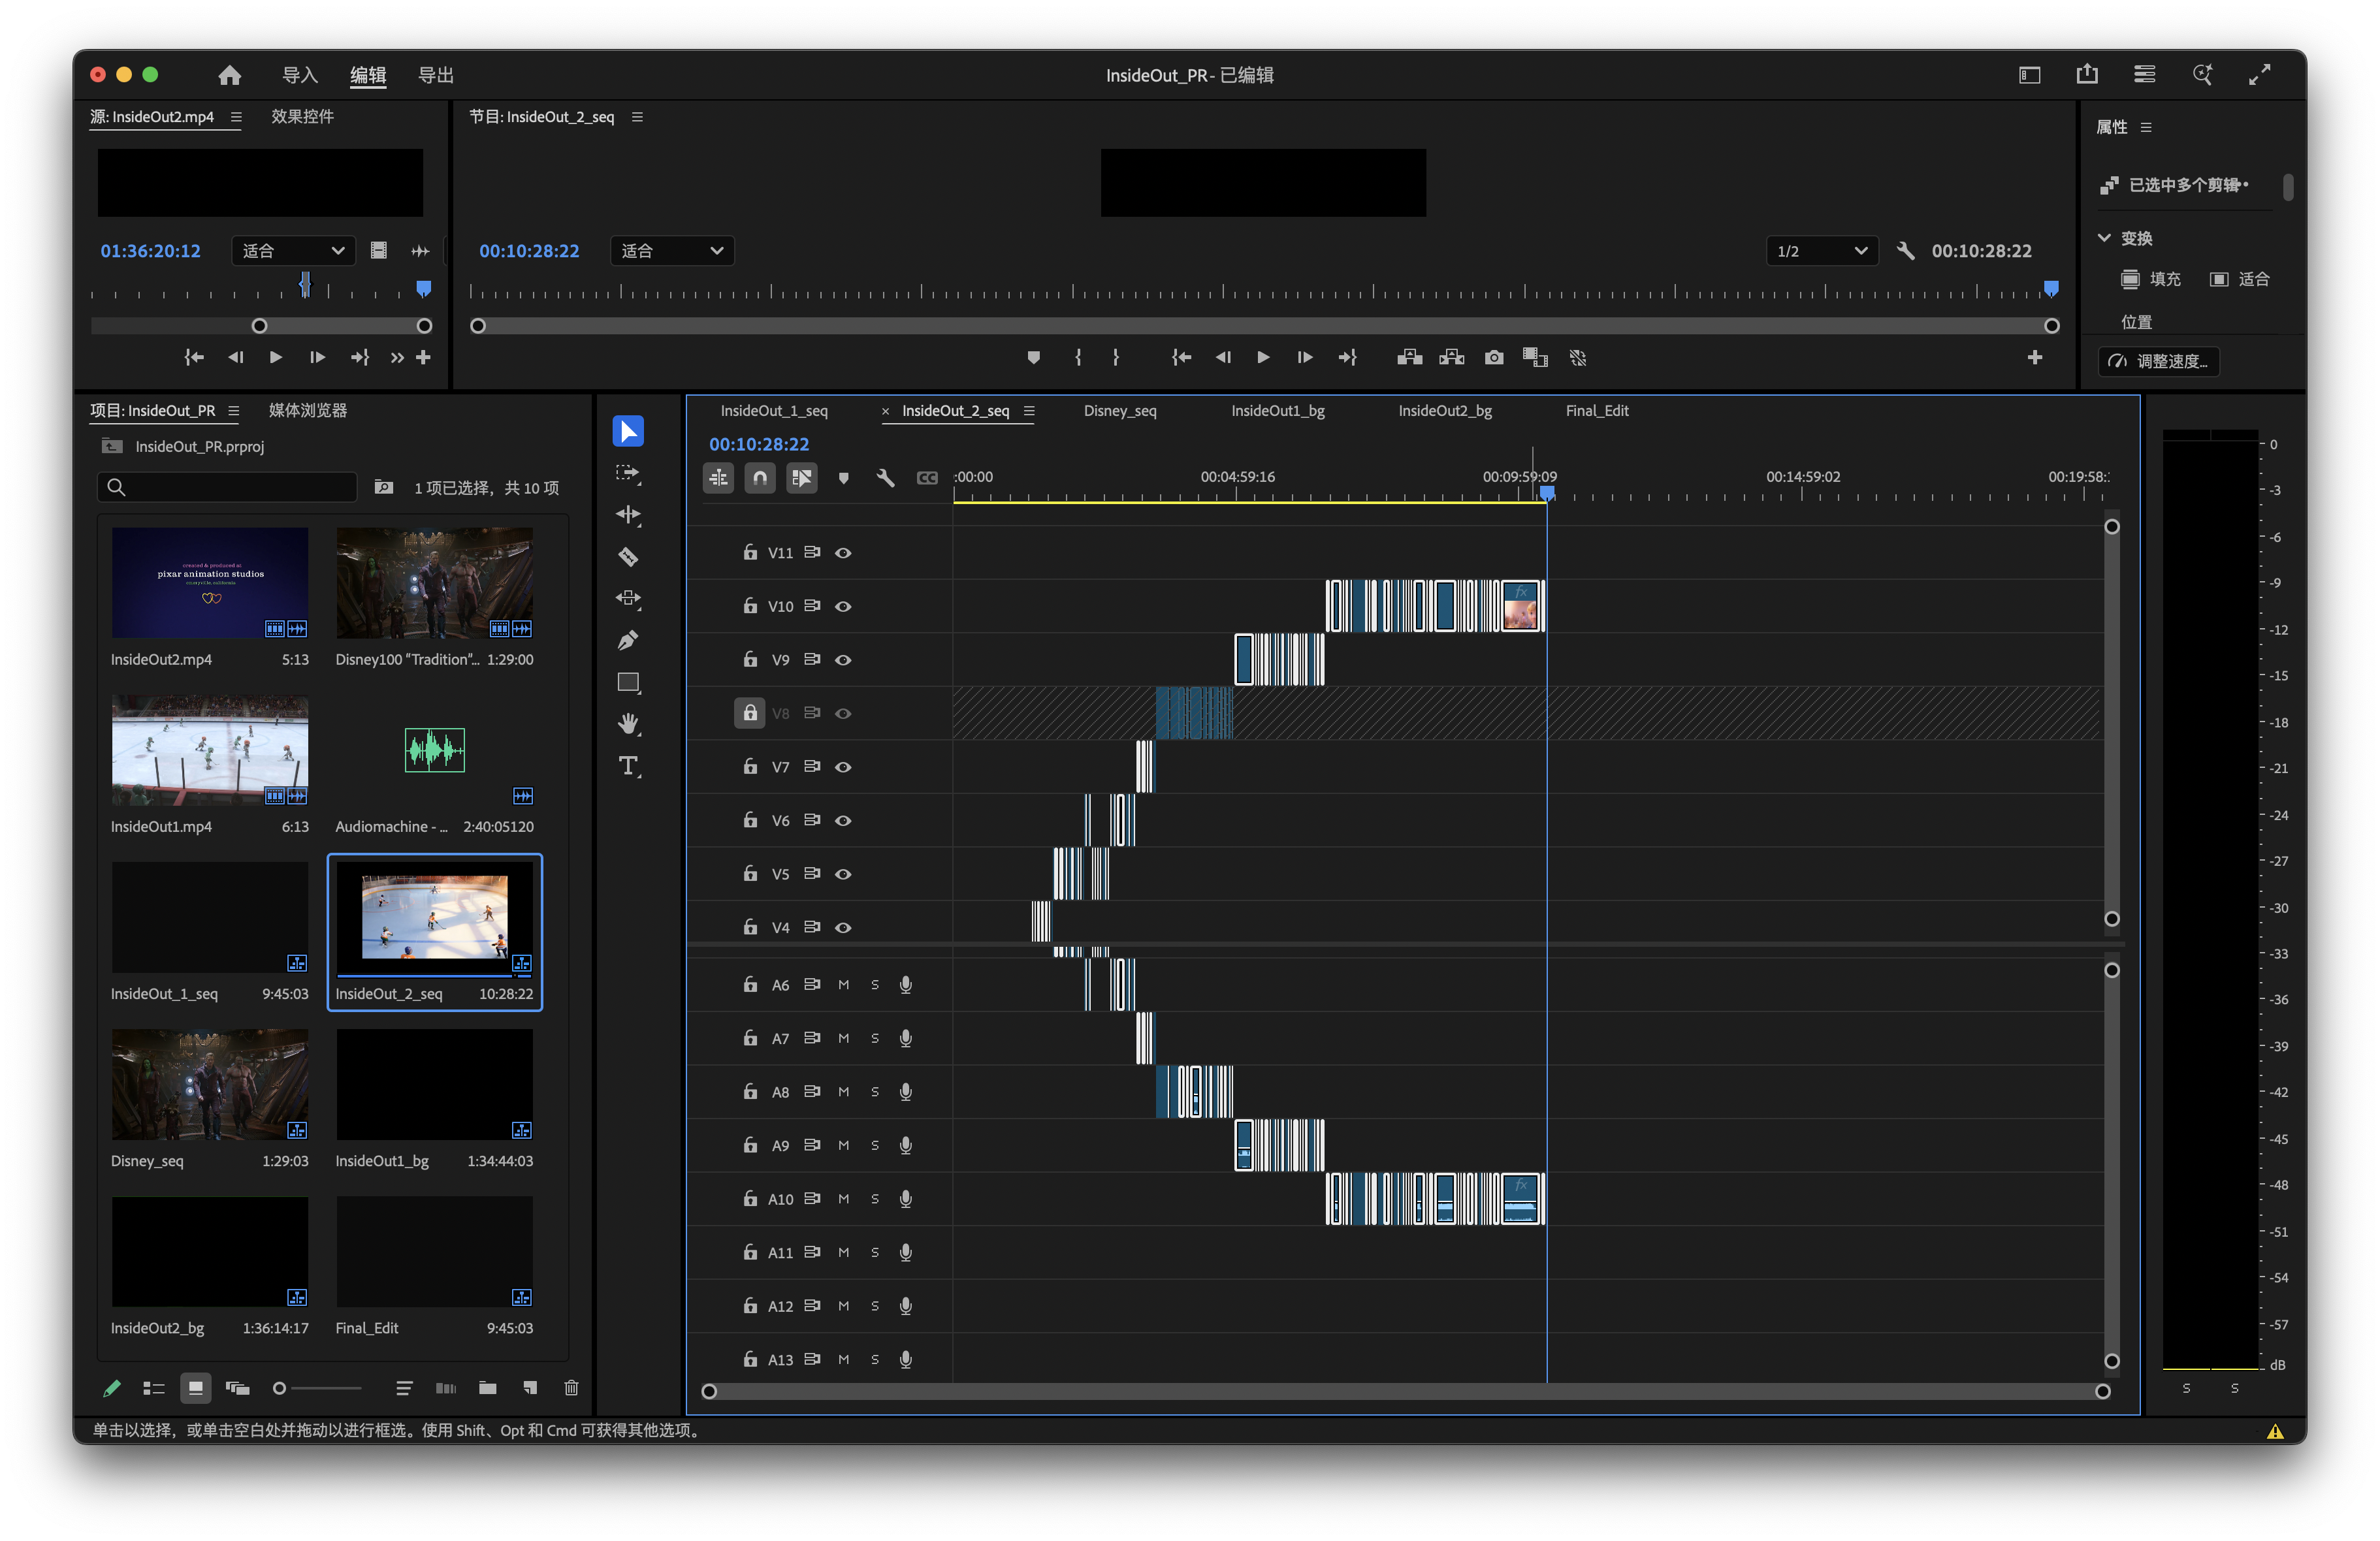Toggle insert sequences as nests option
This screenshot has width=2380, height=1541.
718,478
